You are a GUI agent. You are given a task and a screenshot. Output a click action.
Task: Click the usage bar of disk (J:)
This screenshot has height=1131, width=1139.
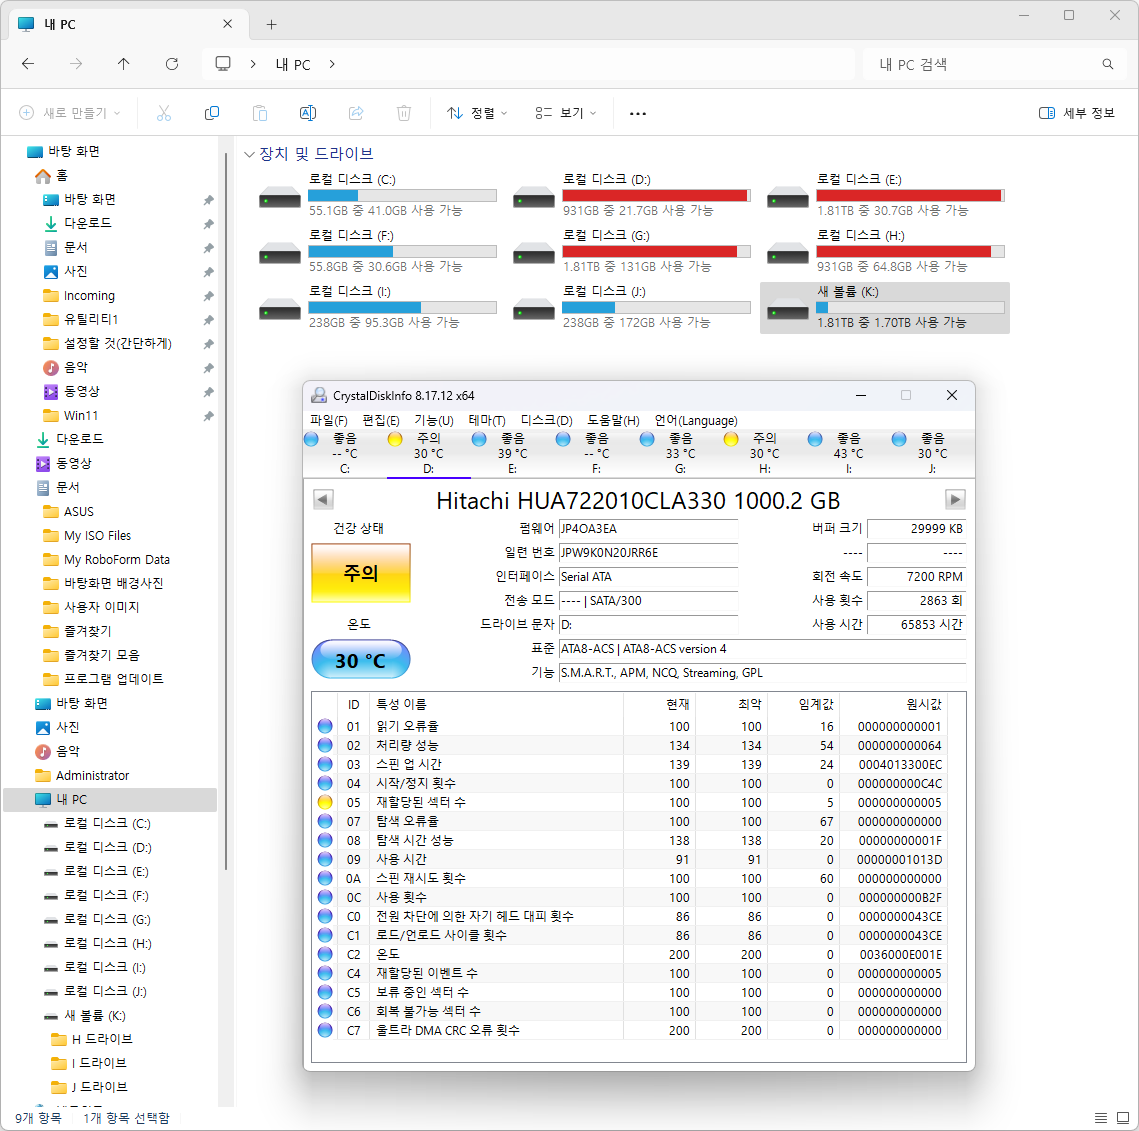[656, 307]
